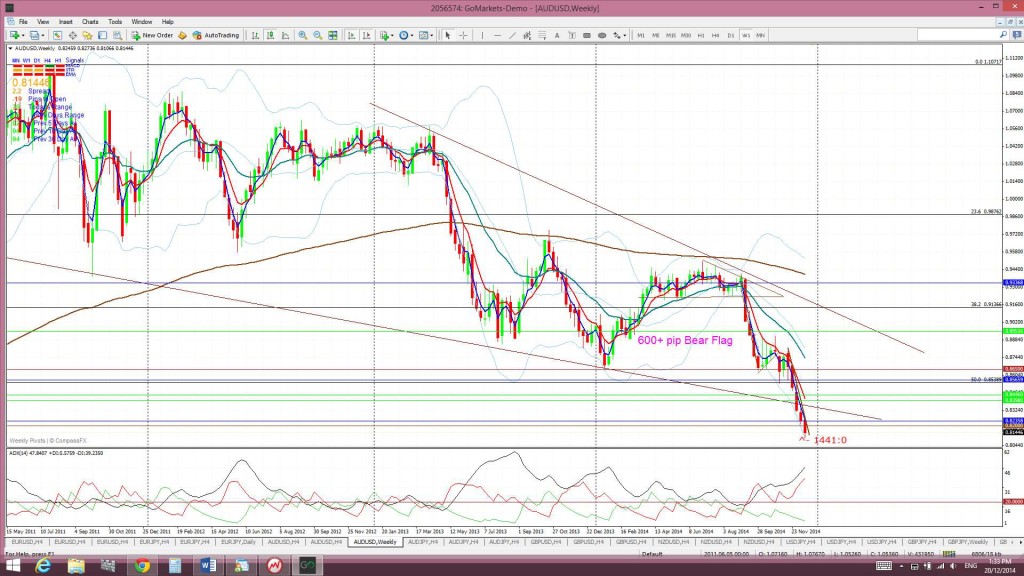Set timeframe to MN monthly
The height and width of the screenshot is (576, 1024).
pyautogui.click(x=761, y=35)
